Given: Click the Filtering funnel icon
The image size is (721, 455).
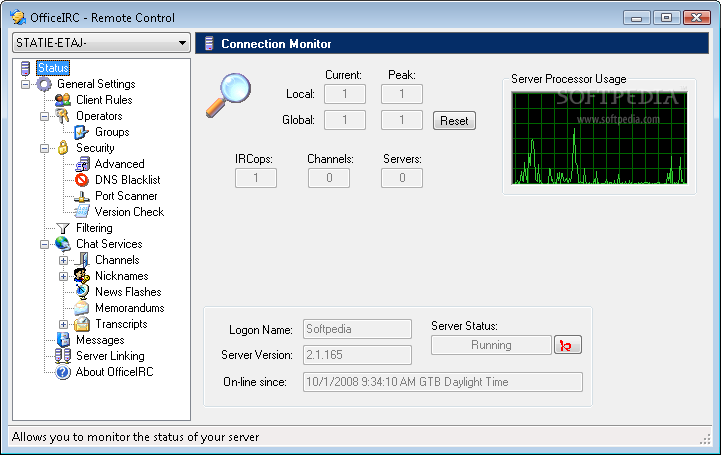Looking at the screenshot, I should click(x=63, y=228).
